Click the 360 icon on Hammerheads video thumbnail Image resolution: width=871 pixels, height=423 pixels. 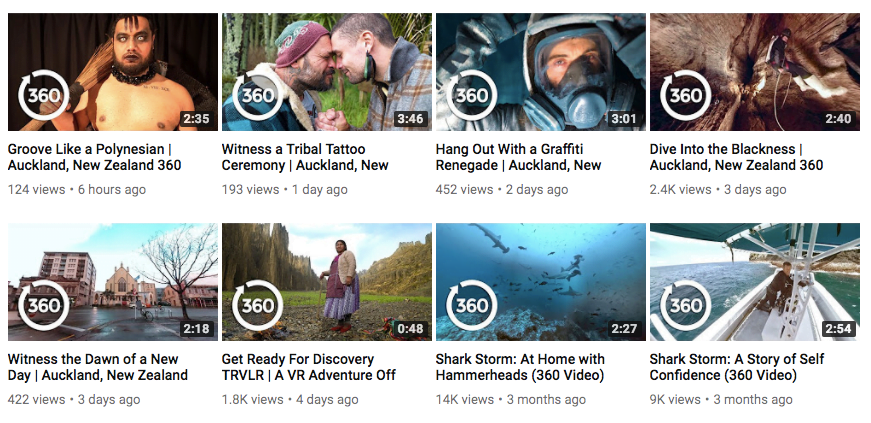point(472,305)
